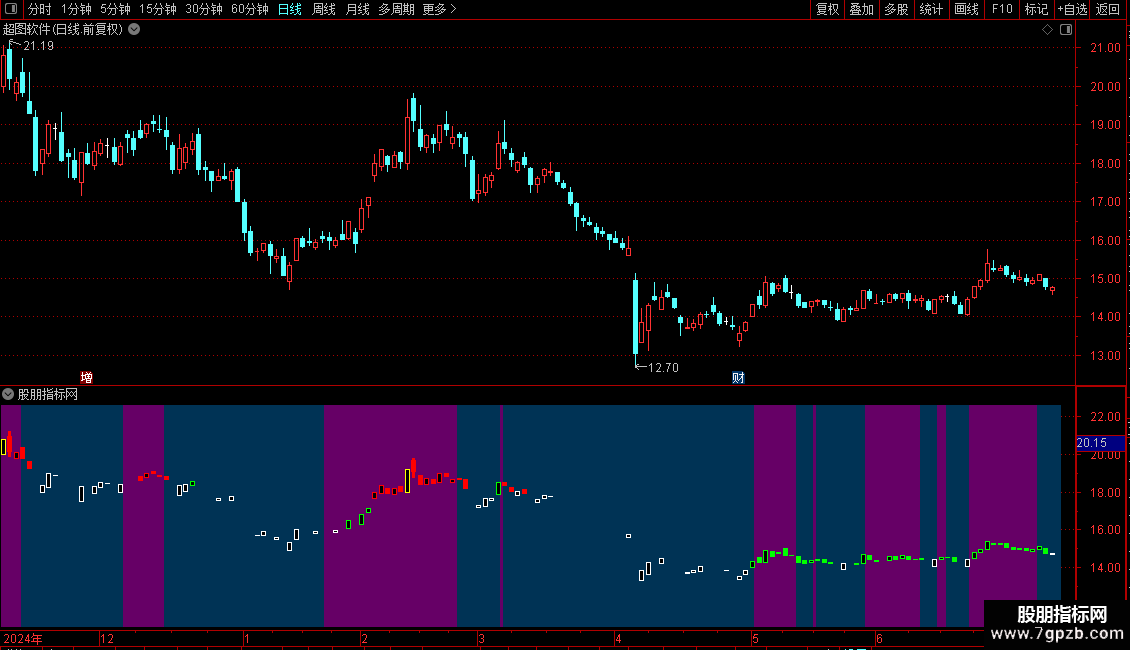Open dropdown next to 超图软件(日线.前复权) title
The image size is (1130, 650).
point(134,29)
